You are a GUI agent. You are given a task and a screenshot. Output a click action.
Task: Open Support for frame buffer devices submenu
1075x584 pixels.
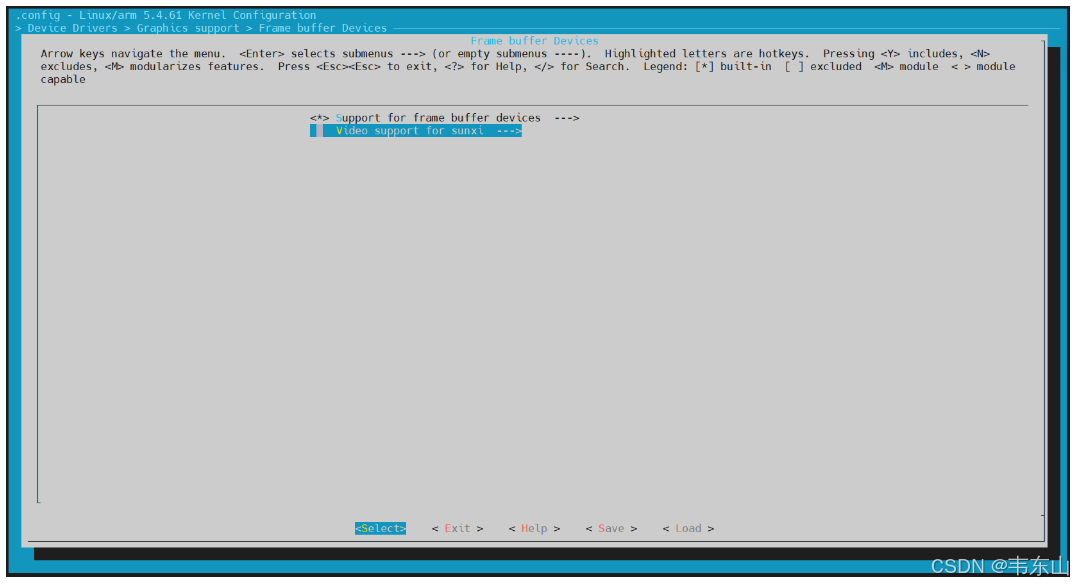444,118
